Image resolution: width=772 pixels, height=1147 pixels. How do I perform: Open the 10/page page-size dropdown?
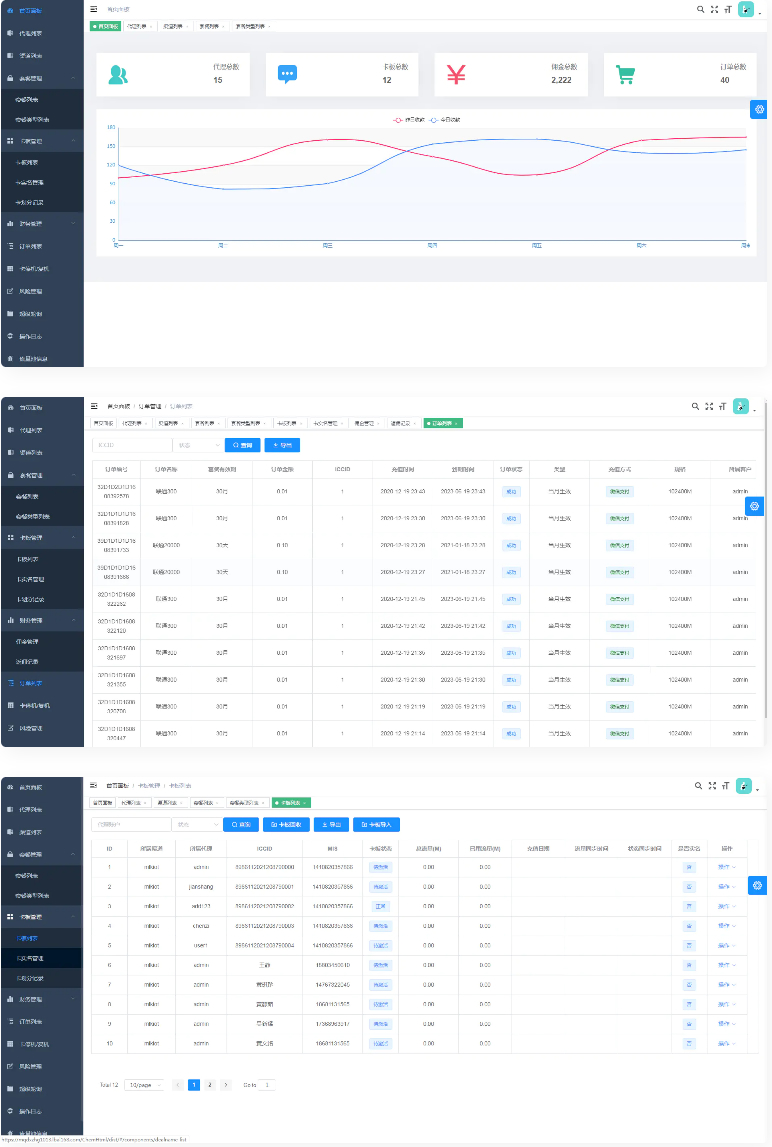(x=145, y=1084)
